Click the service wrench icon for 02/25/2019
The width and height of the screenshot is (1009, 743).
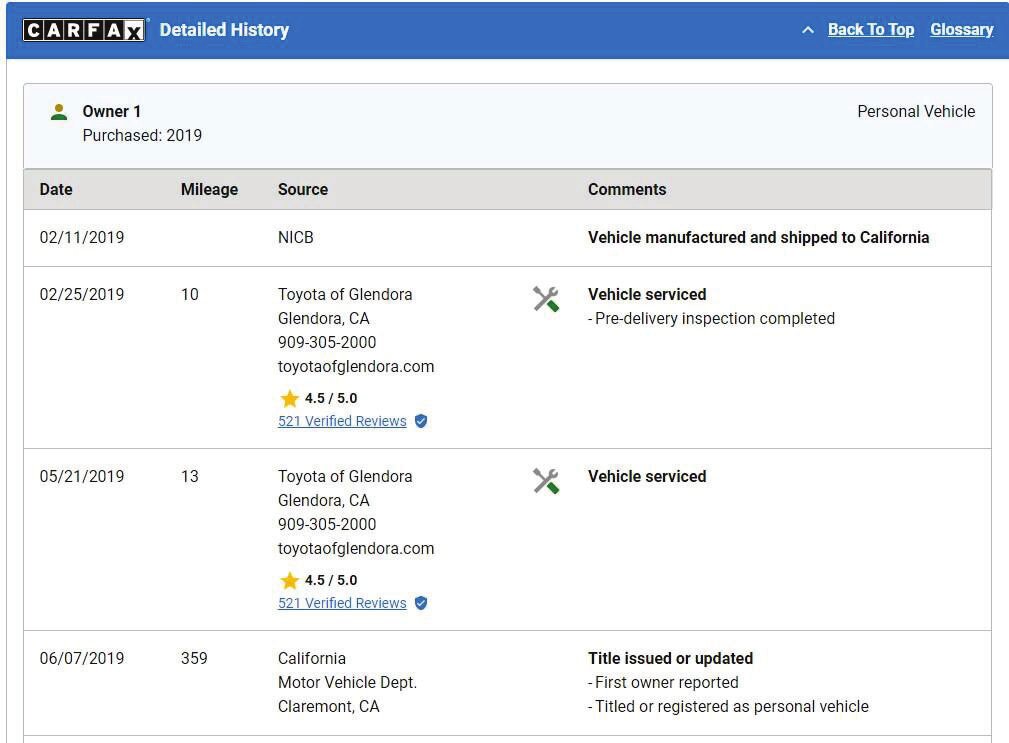point(546,299)
